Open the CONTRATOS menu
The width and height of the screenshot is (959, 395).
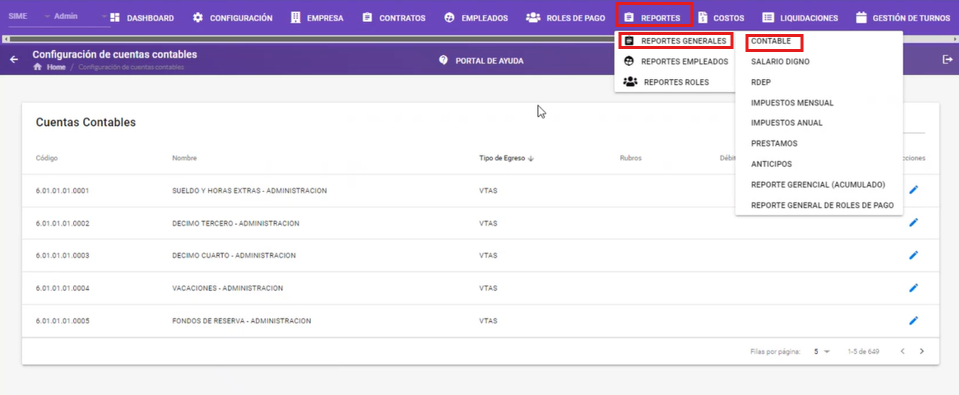[x=394, y=18]
